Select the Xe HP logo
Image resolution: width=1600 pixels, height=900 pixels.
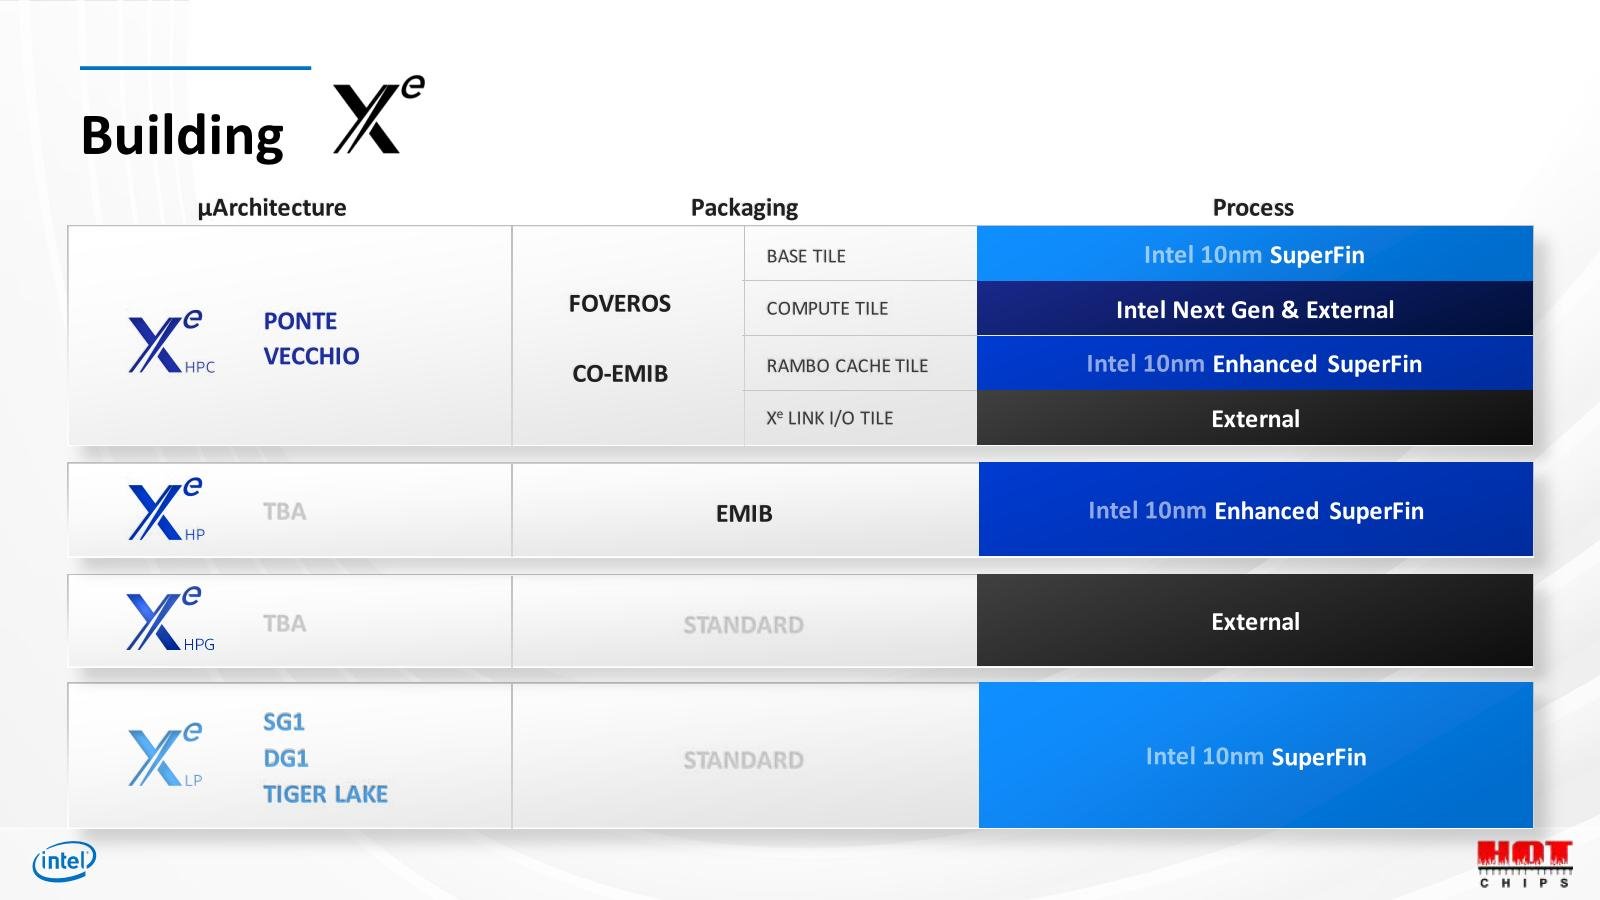167,510
